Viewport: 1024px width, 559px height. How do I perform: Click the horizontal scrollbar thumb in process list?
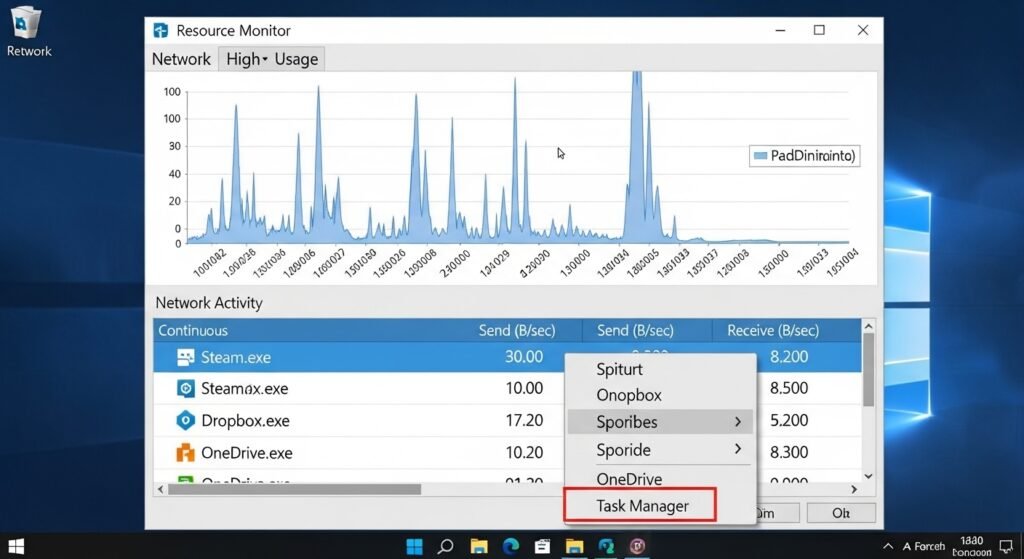(x=294, y=489)
